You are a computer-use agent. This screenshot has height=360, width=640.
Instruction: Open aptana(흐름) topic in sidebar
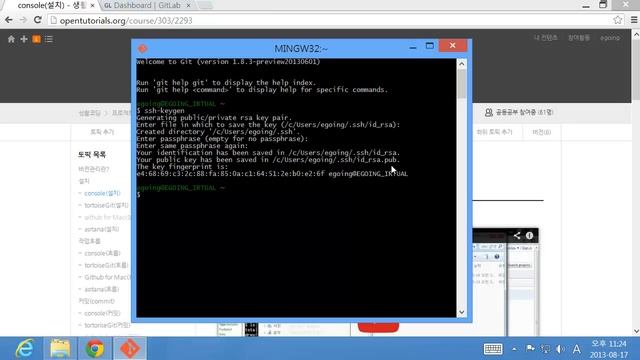pyautogui.click(x=102, y=289)
